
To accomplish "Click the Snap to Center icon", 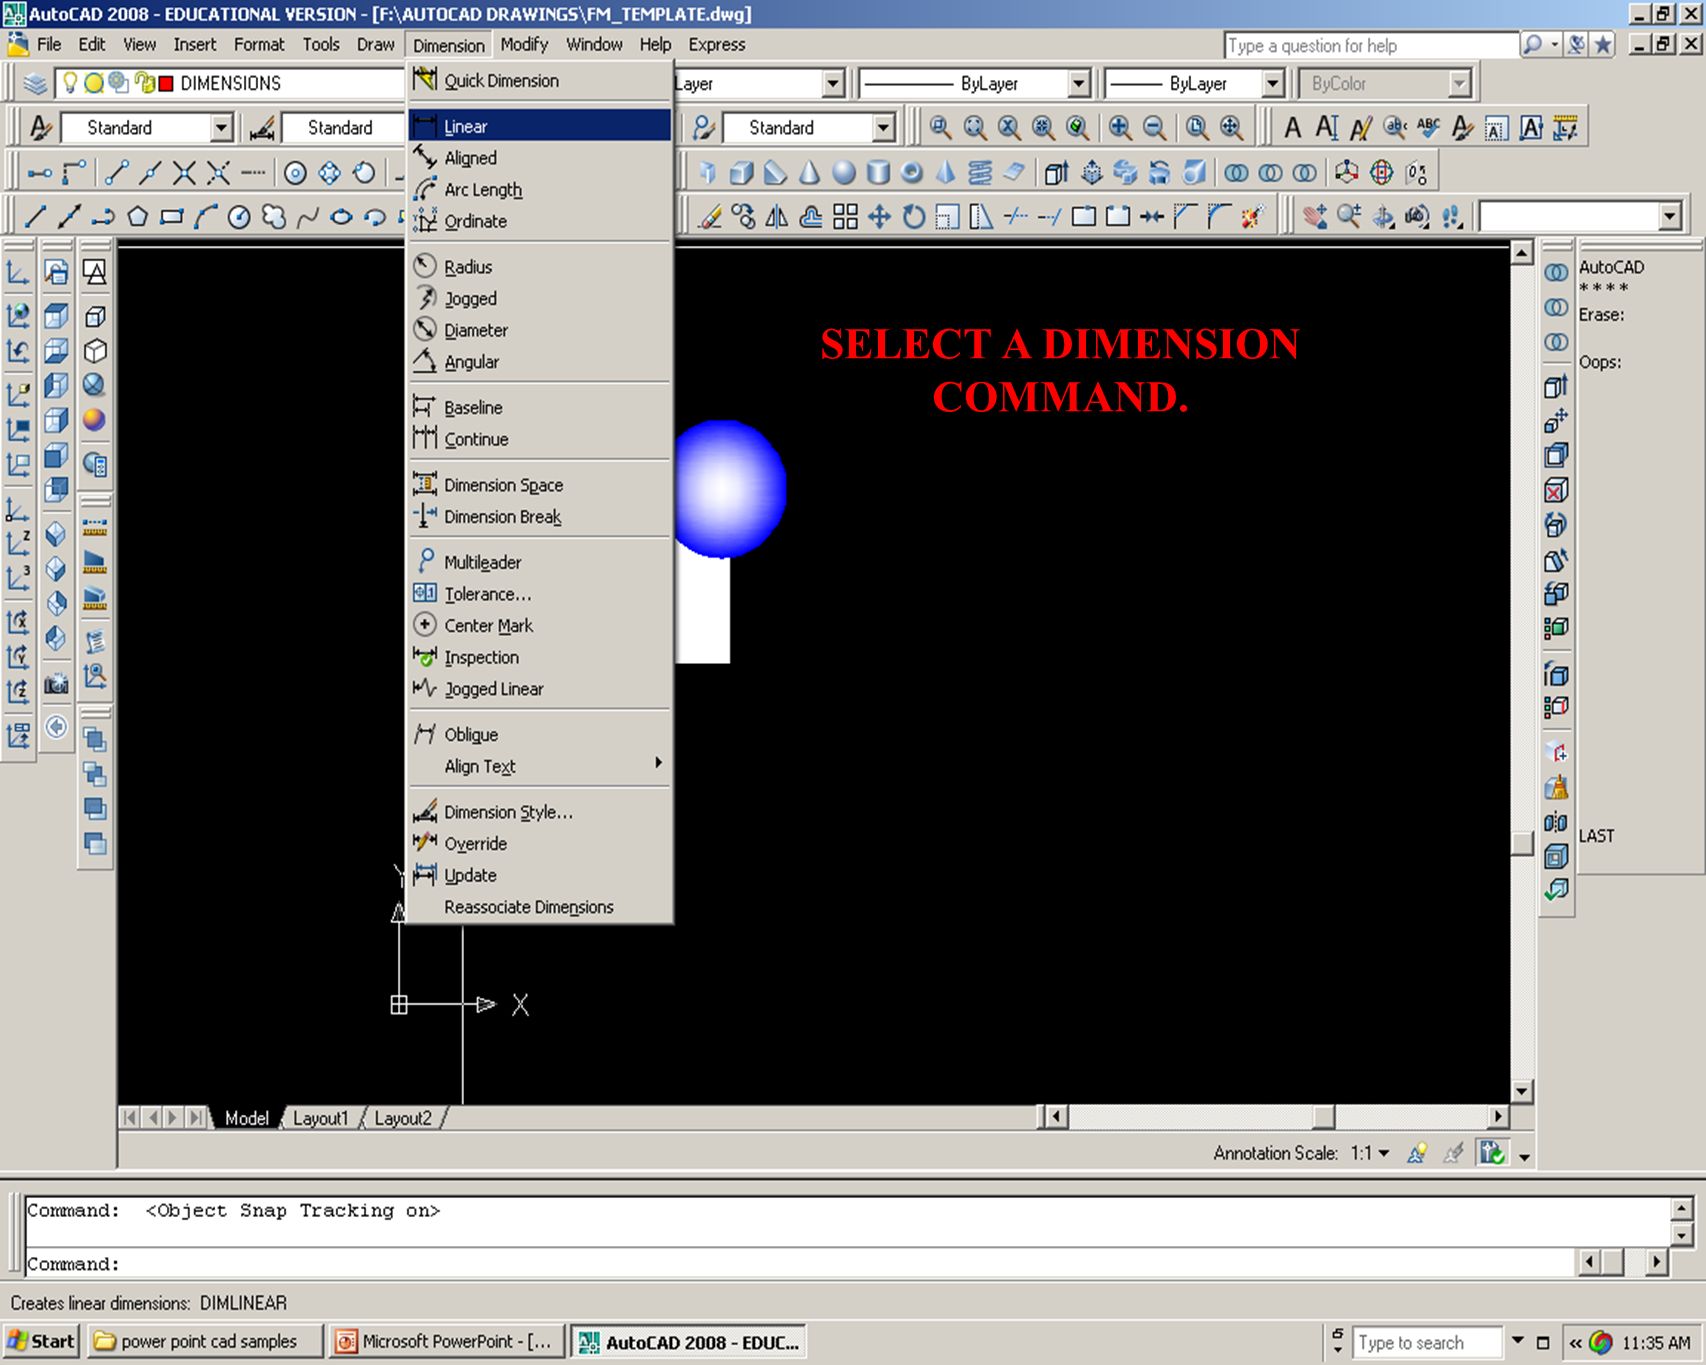I will [295, 172].
